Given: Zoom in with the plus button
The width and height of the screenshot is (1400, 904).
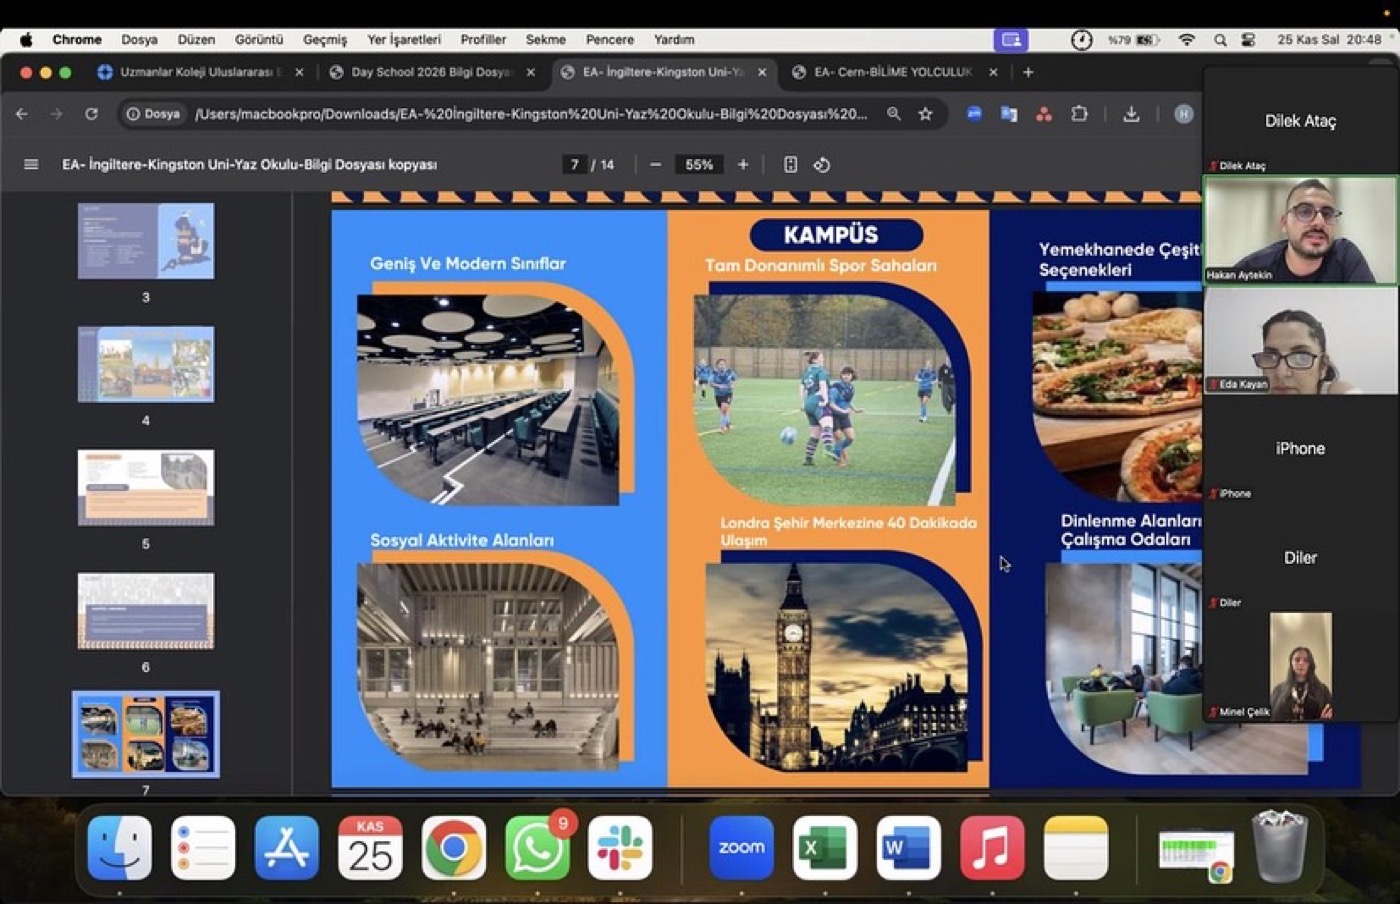Looking at the screenshot, I should [743, 164].
